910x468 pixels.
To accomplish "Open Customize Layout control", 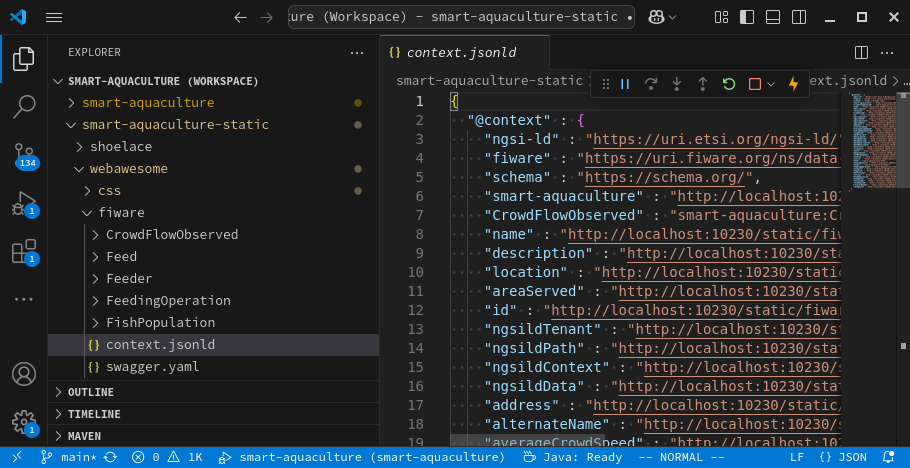I will (721, 17).
